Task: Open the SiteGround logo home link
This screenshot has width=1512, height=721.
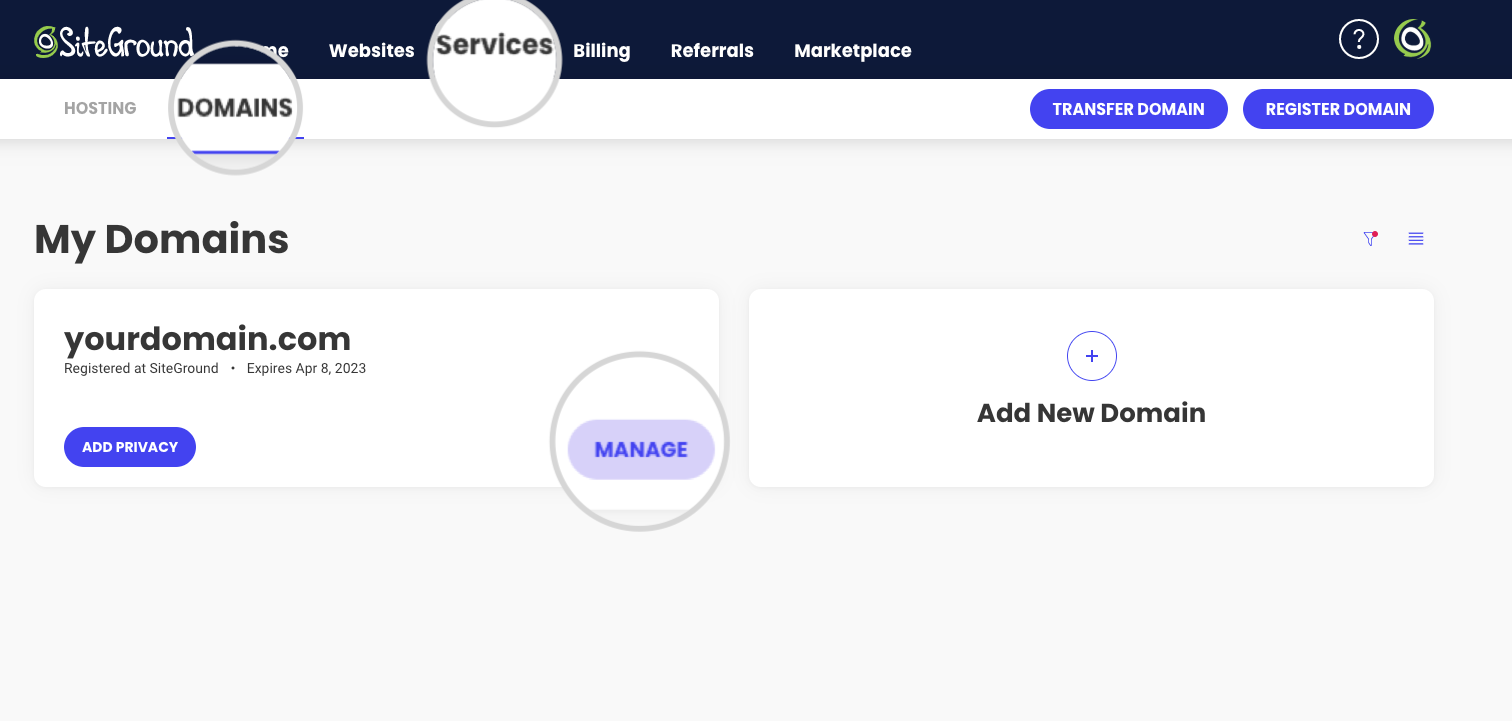Action: pyautogui.click(x=114, y=42)
